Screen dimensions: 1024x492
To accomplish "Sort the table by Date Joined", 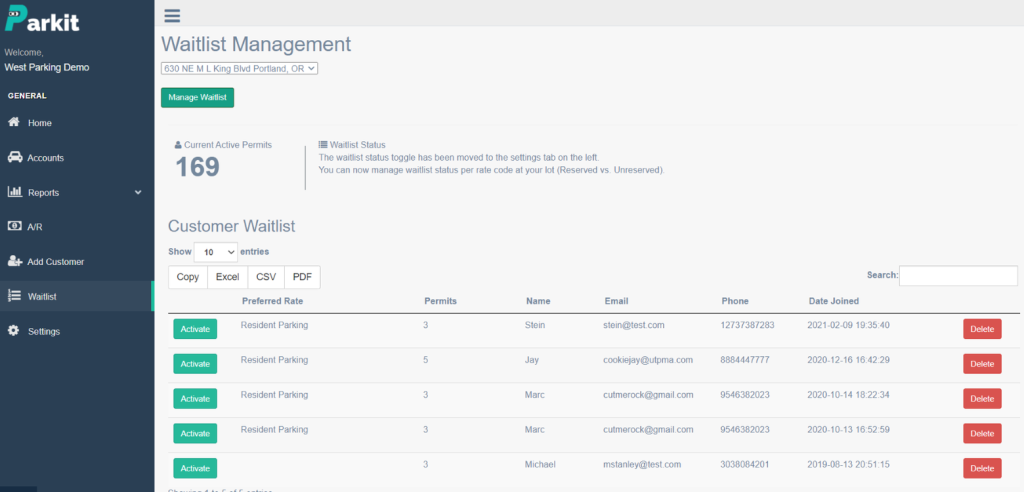I will pos(833,301).
